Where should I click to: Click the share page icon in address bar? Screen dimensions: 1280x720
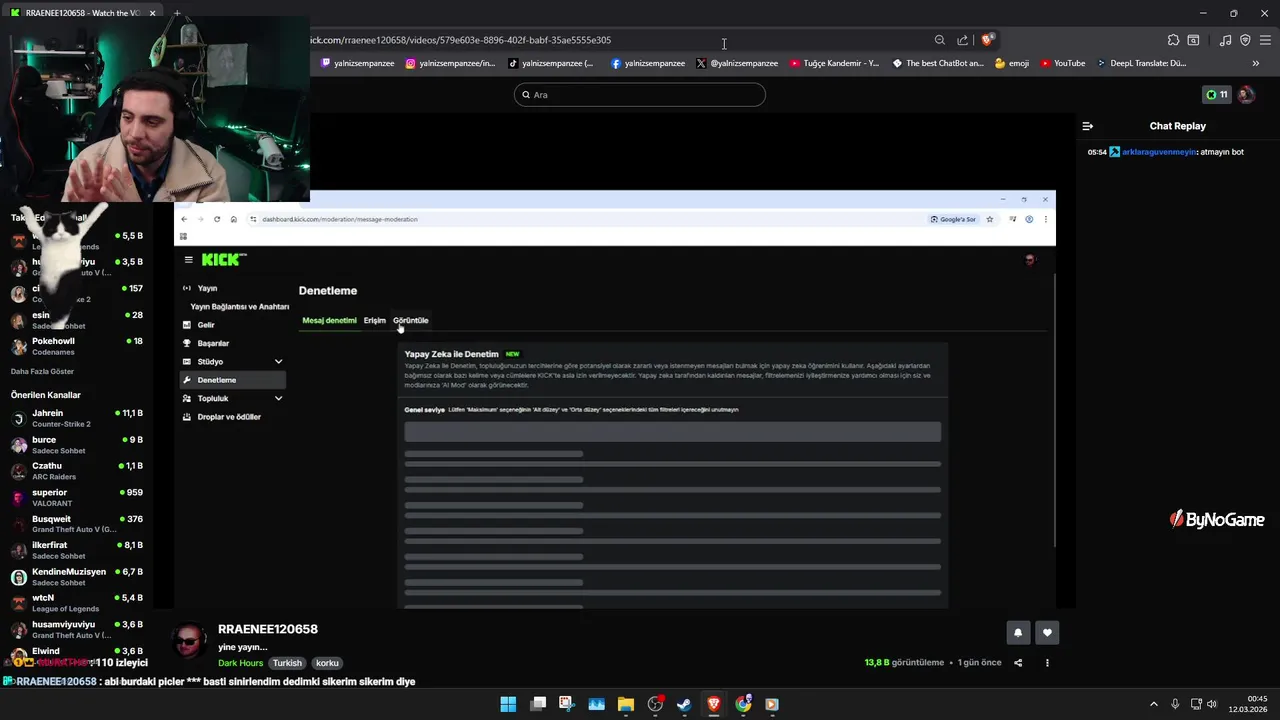[x=962, y=40]
